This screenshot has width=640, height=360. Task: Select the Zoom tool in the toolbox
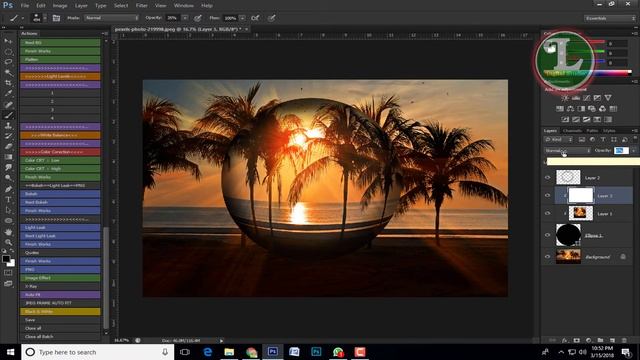click(8, 242)
